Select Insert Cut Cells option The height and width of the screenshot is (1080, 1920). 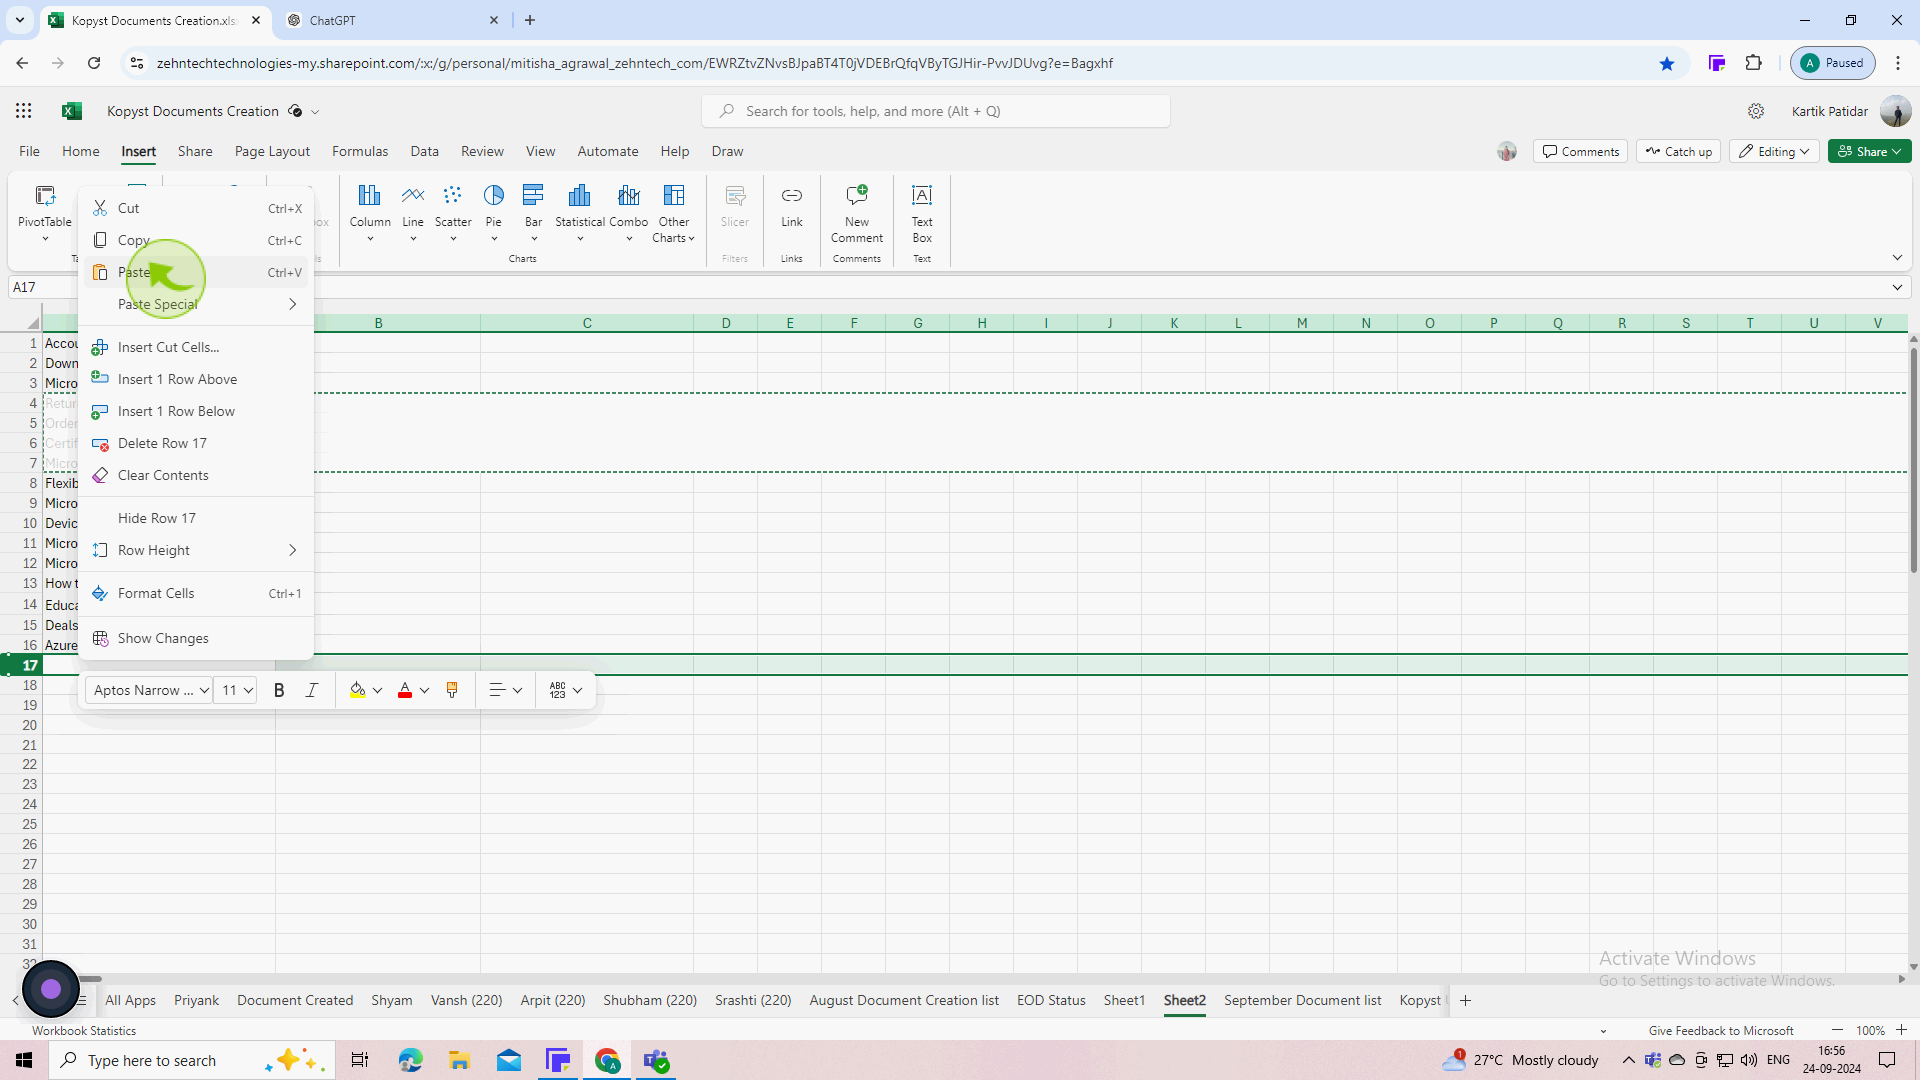196,347
